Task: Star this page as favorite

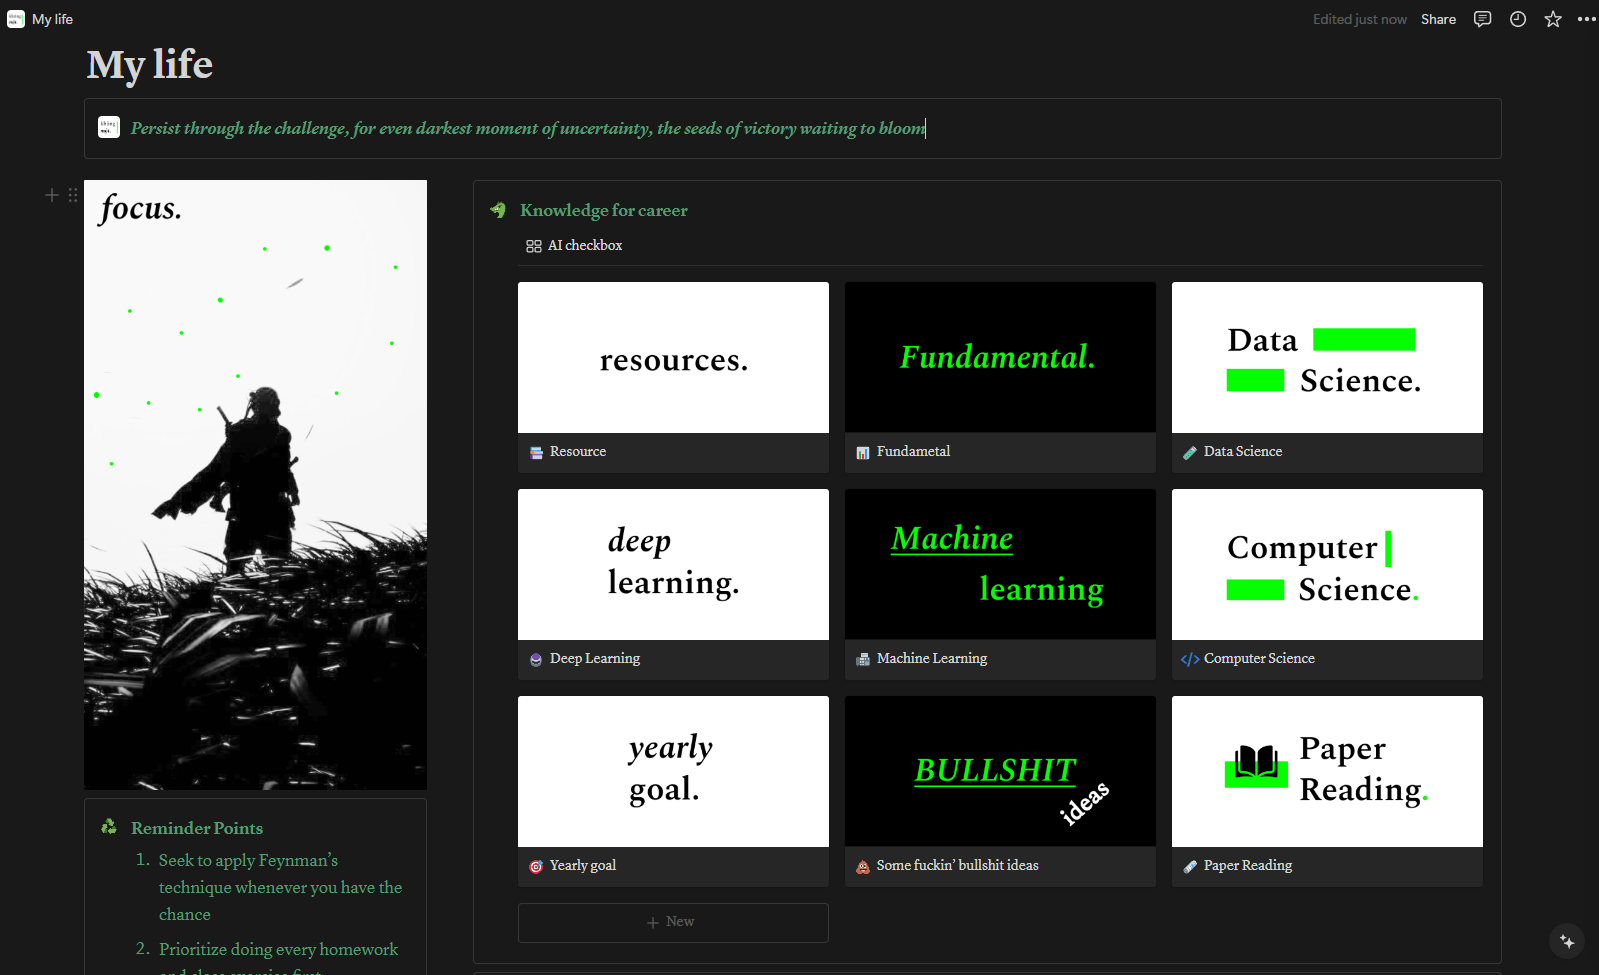Action: 1552,19
